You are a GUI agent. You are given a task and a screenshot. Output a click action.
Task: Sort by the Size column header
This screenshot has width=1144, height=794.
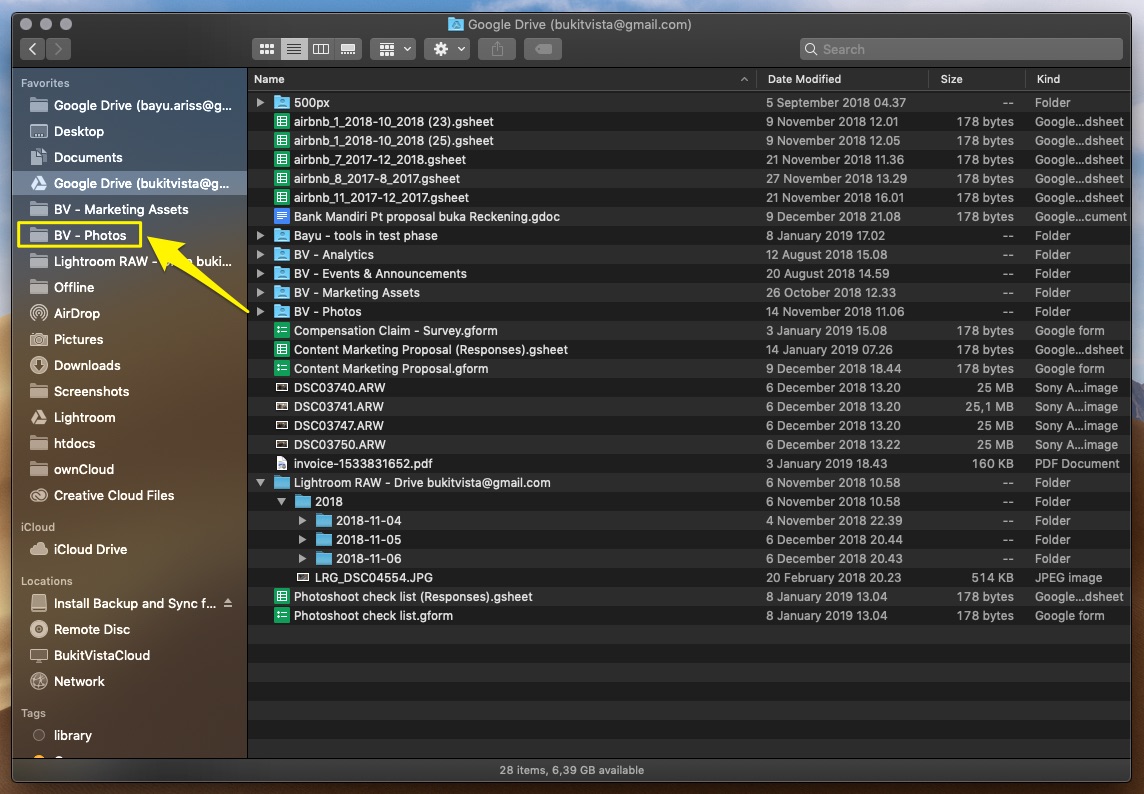point(977,79)
